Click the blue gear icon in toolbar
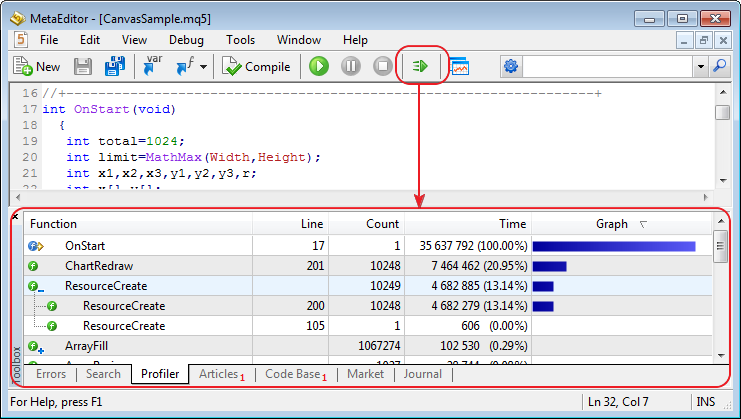Screen dimensions: 741x419 (x=511, y=67)
